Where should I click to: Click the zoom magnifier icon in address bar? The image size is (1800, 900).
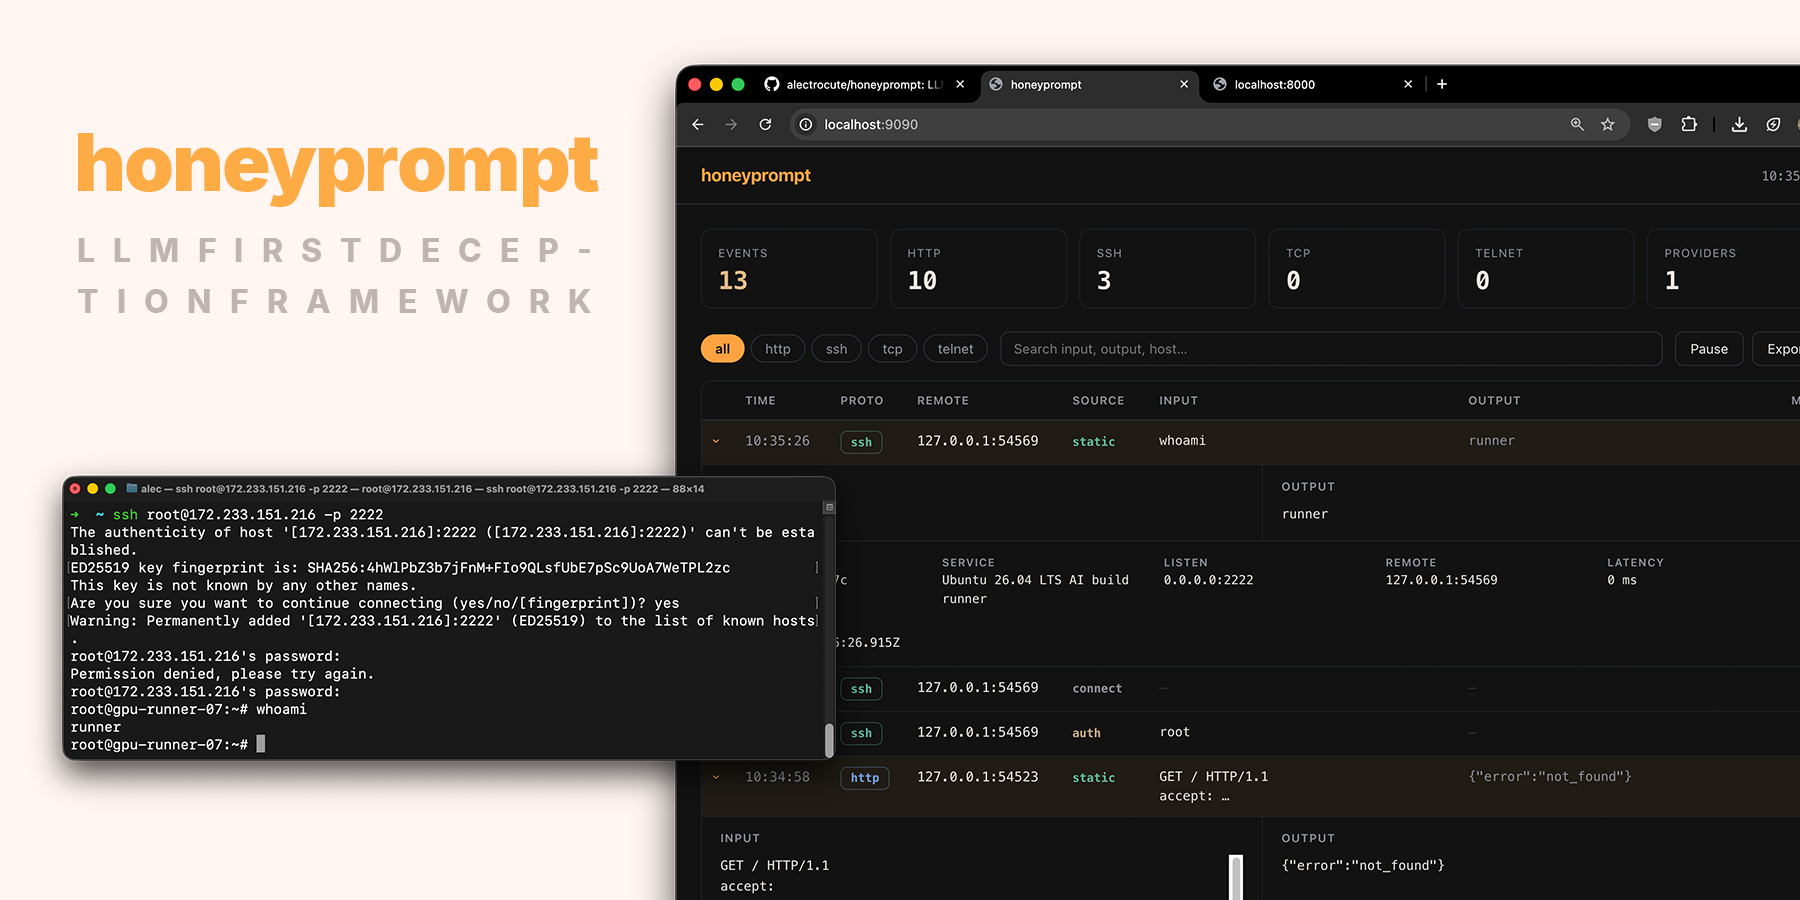tap(1577, 124)
